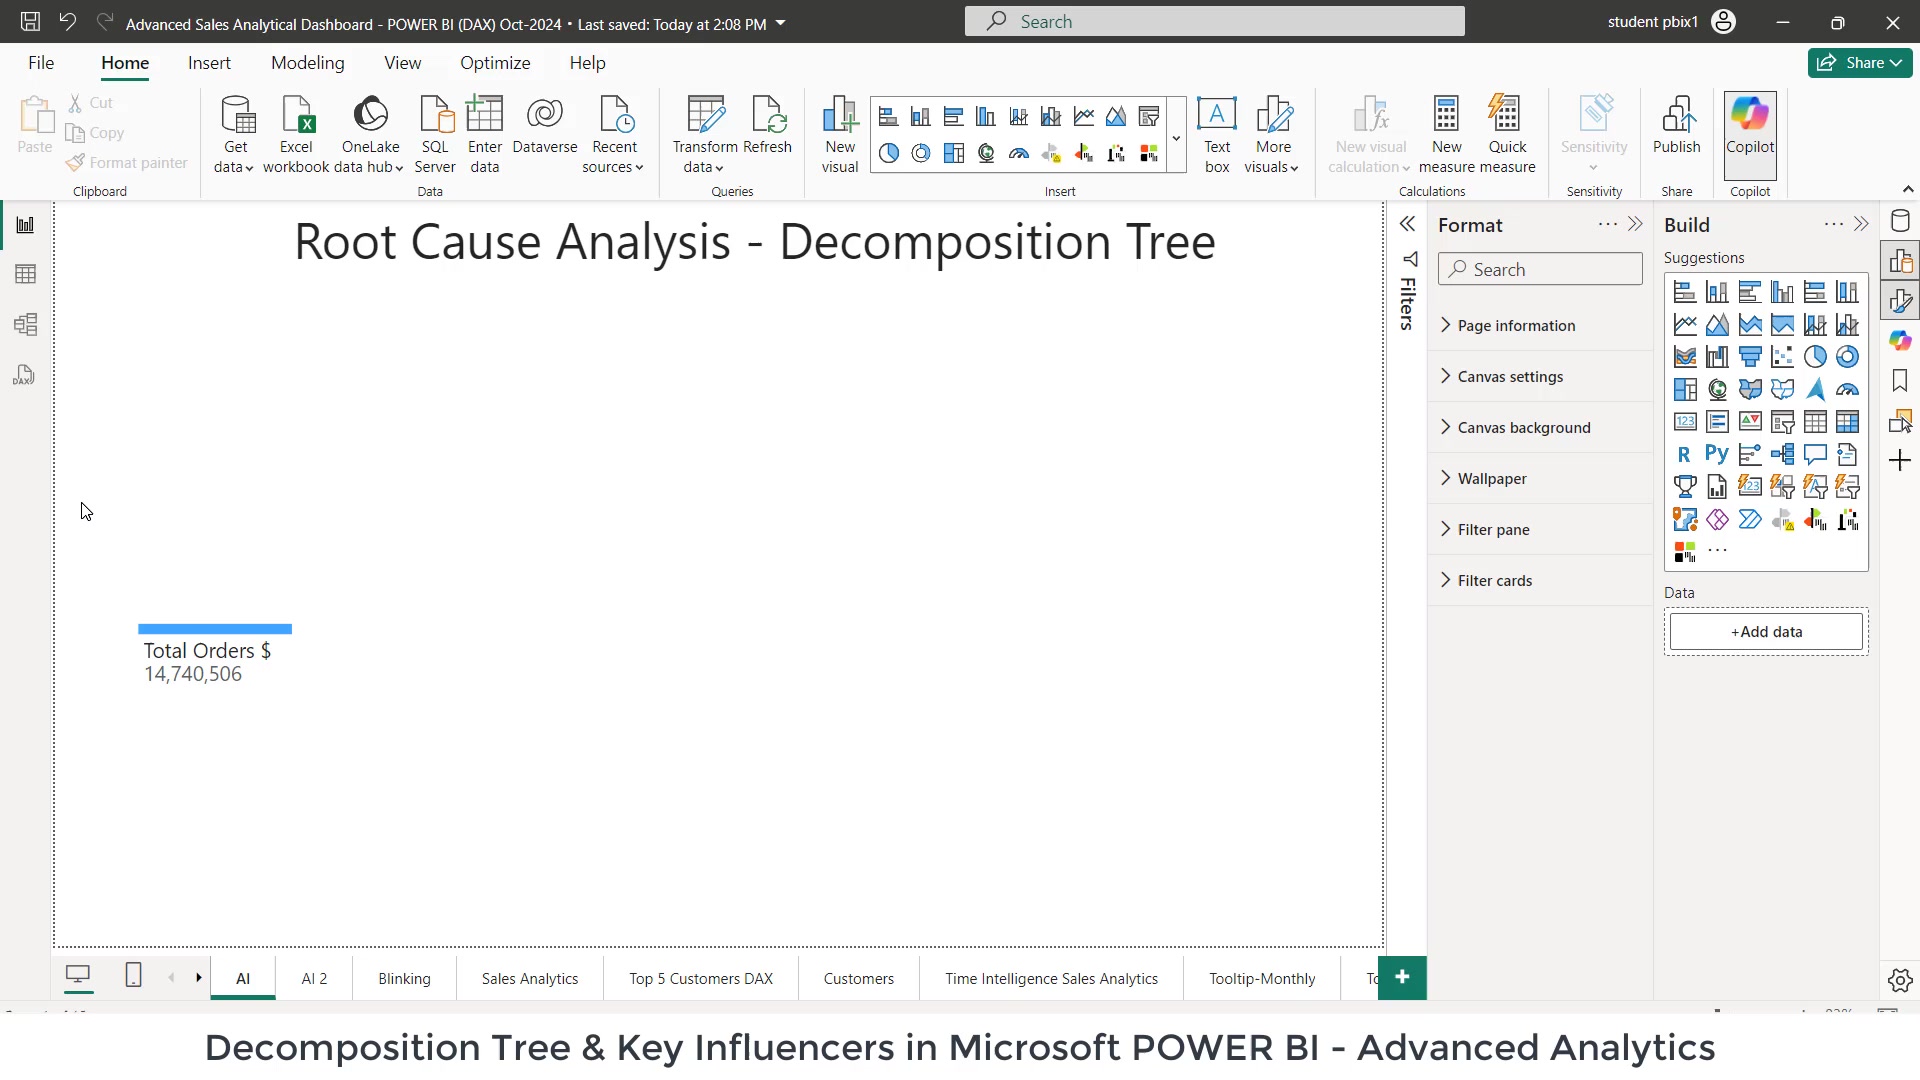1920x1080 pixels.
Task: Click the Save icon in title bar
Action: click(x=30, y=21)
